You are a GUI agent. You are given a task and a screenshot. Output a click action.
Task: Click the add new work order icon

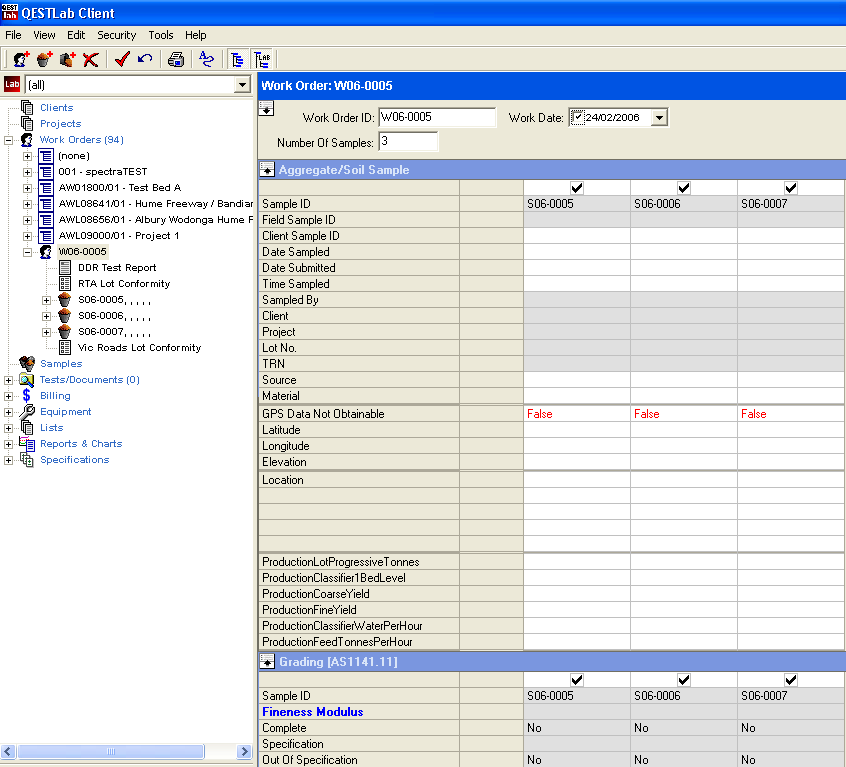(x=21, y=59)
